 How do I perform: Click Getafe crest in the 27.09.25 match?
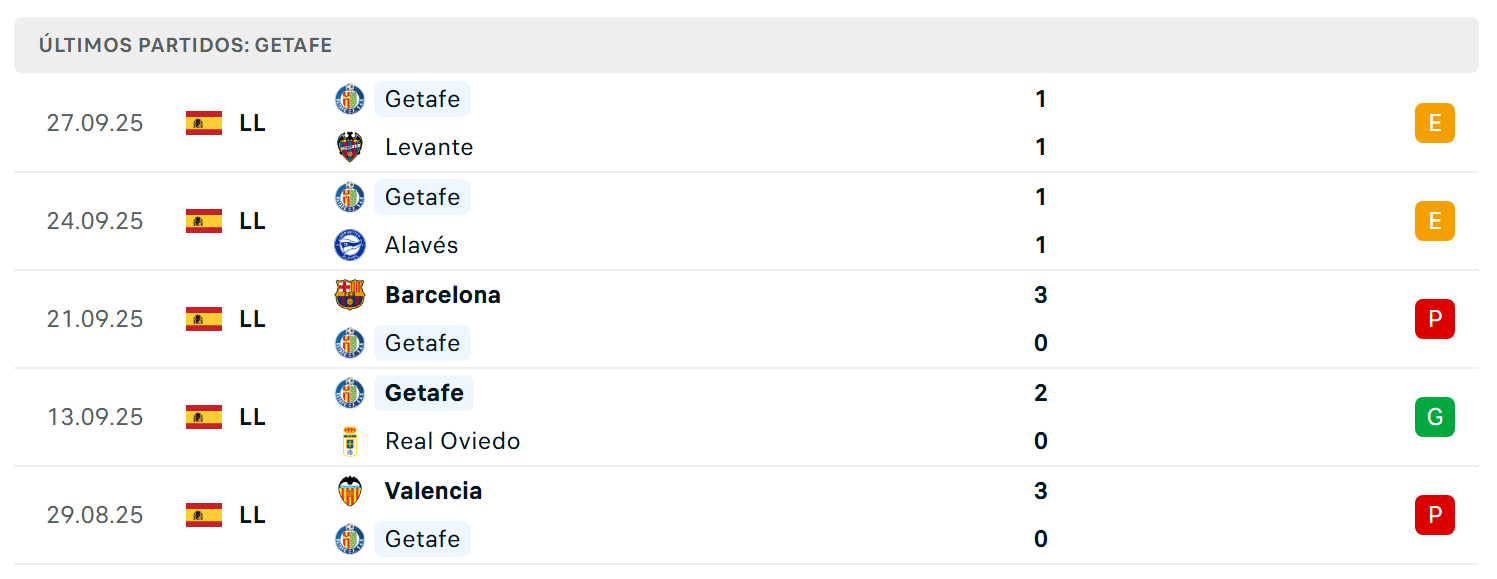pos(350,99)
